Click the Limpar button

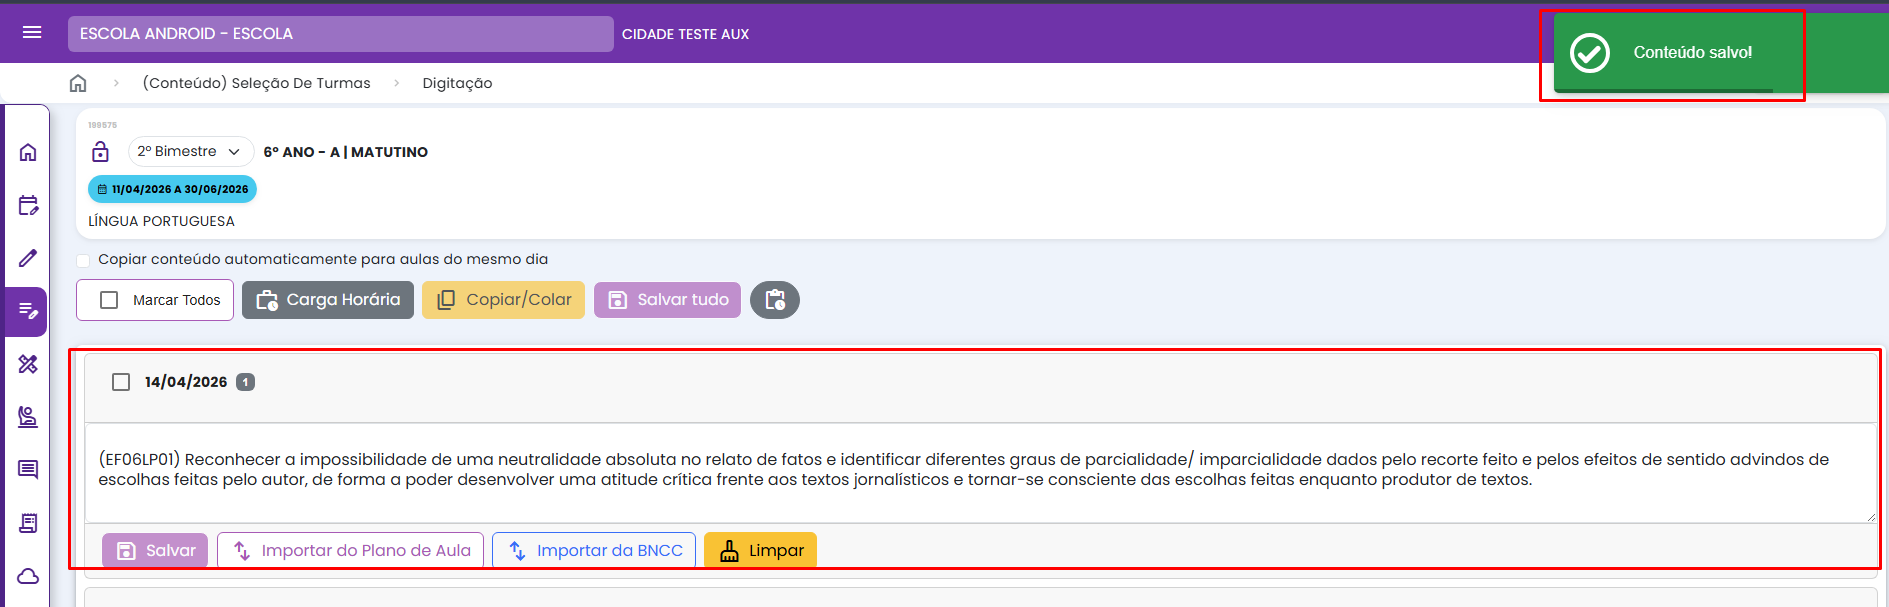[x=760, y=550]
